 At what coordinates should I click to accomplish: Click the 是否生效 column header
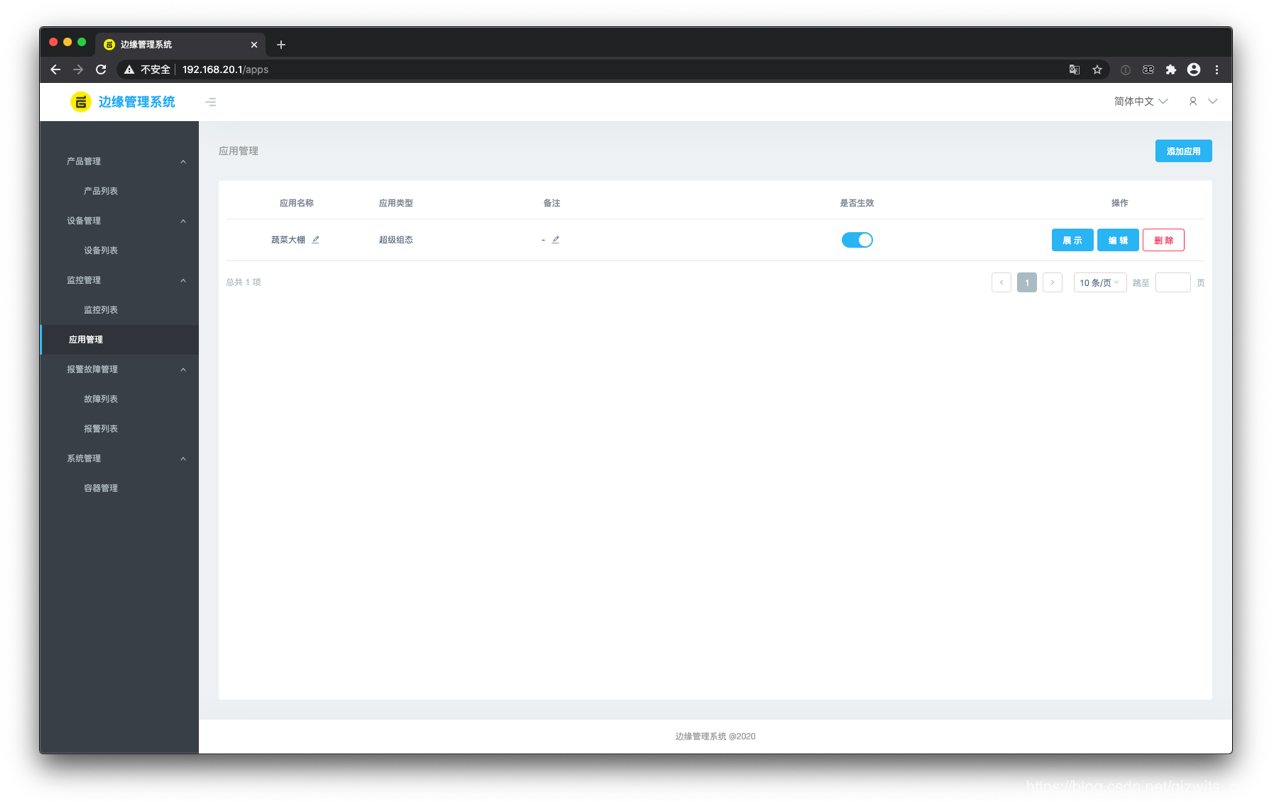tap(857, 203)
